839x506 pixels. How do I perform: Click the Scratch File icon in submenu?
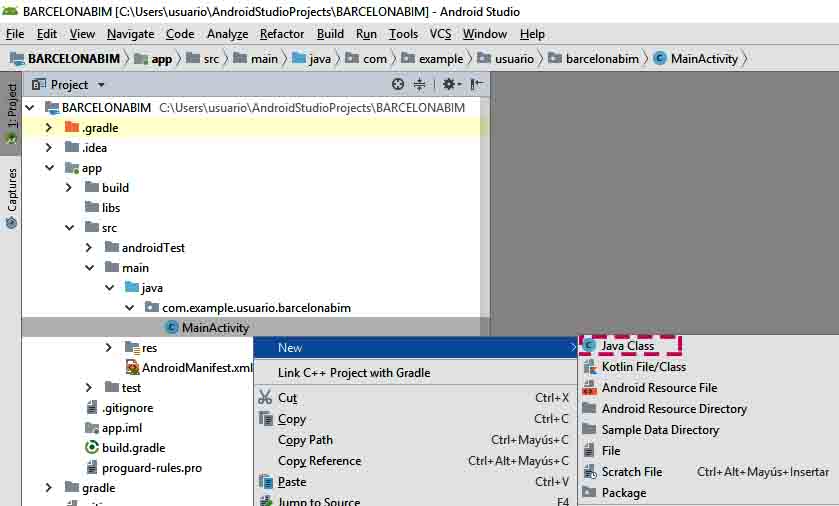coord(590,472)
